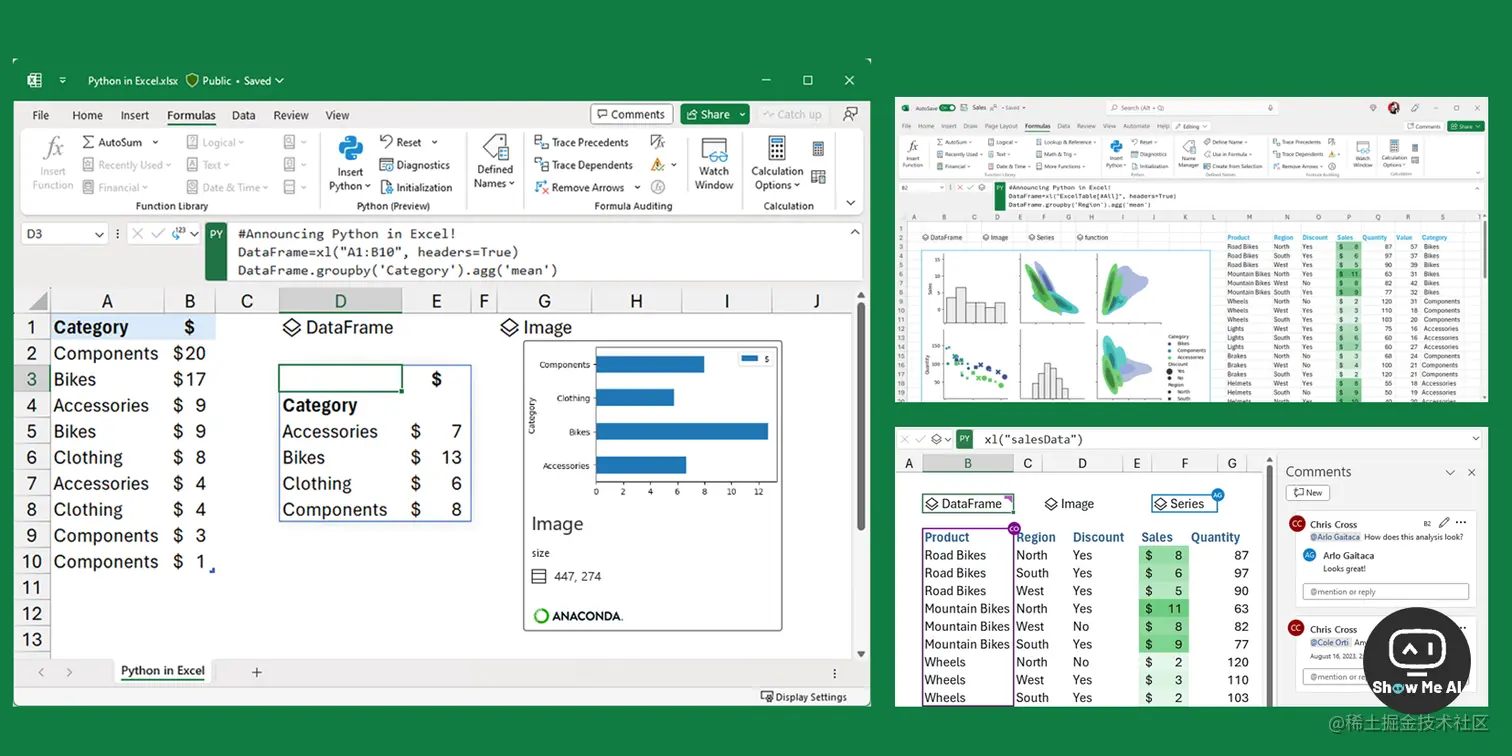Viewport: 1512px width, 756px height.
Task: Switch to Data tab in Python in Excel.xlsx window
Action: coord(244,115)
